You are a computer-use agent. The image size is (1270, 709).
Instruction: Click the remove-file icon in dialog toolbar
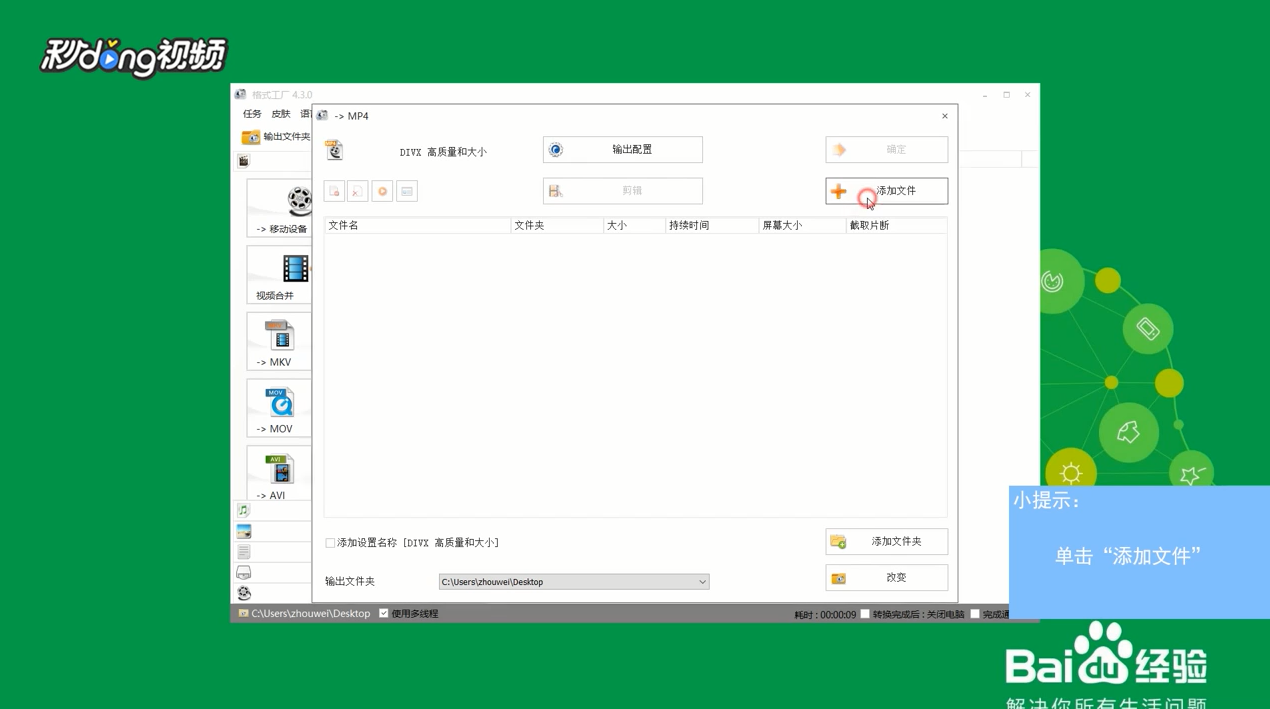[334, 191]
